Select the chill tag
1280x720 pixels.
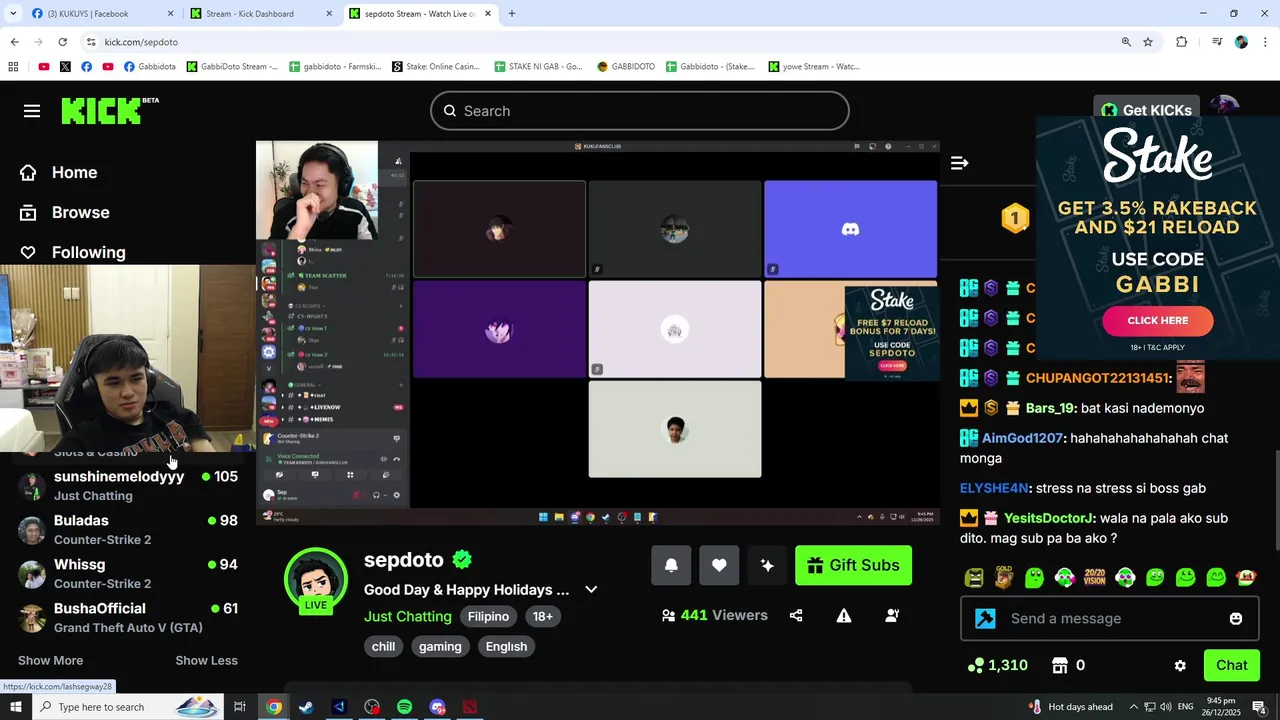click(383, 646)
